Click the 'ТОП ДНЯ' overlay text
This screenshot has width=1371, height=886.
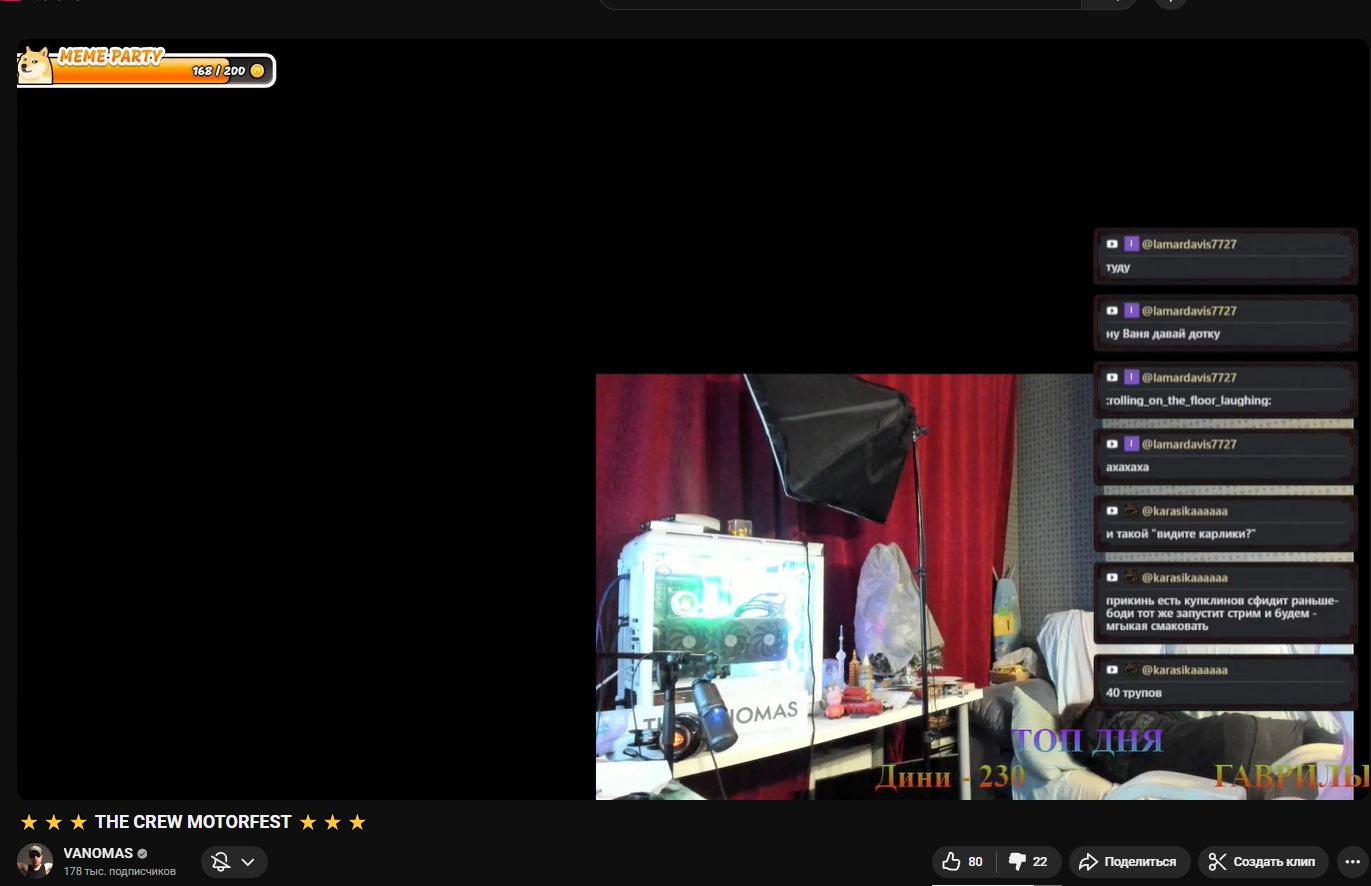1087,741
